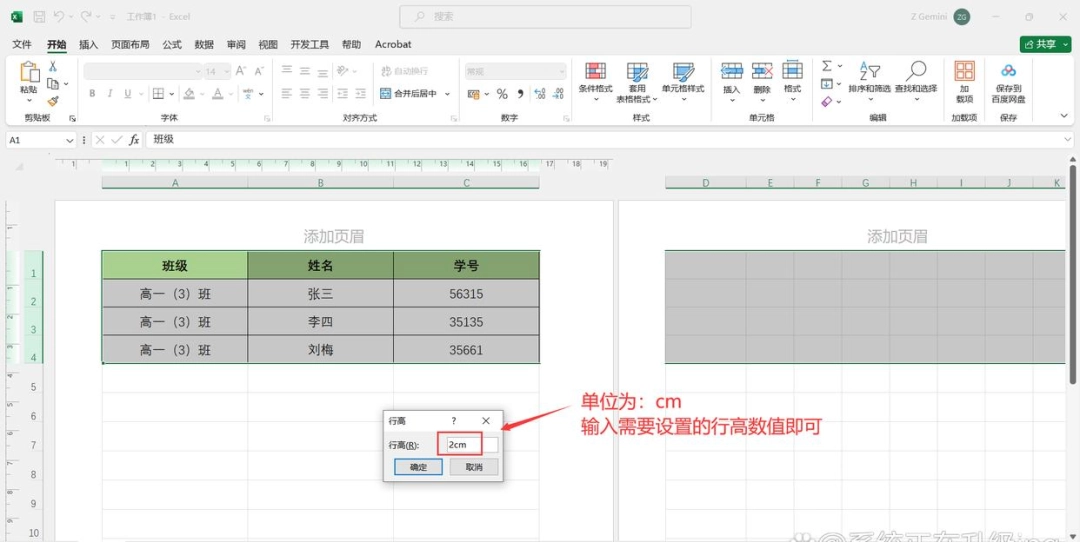Toggle Center alignment for cell text

coord(304,93)
